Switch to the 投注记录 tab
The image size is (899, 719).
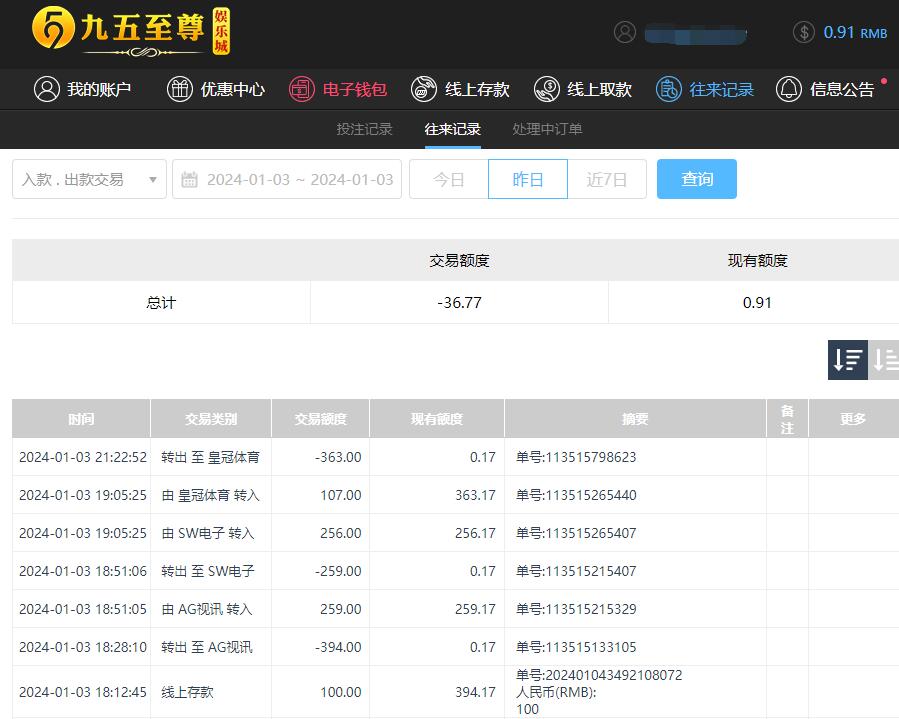tap(364, 129)
